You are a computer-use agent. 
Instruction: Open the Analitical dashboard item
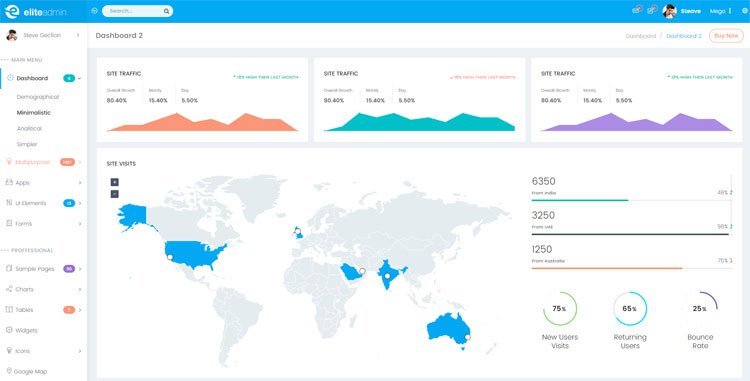[x=29, y=129]
